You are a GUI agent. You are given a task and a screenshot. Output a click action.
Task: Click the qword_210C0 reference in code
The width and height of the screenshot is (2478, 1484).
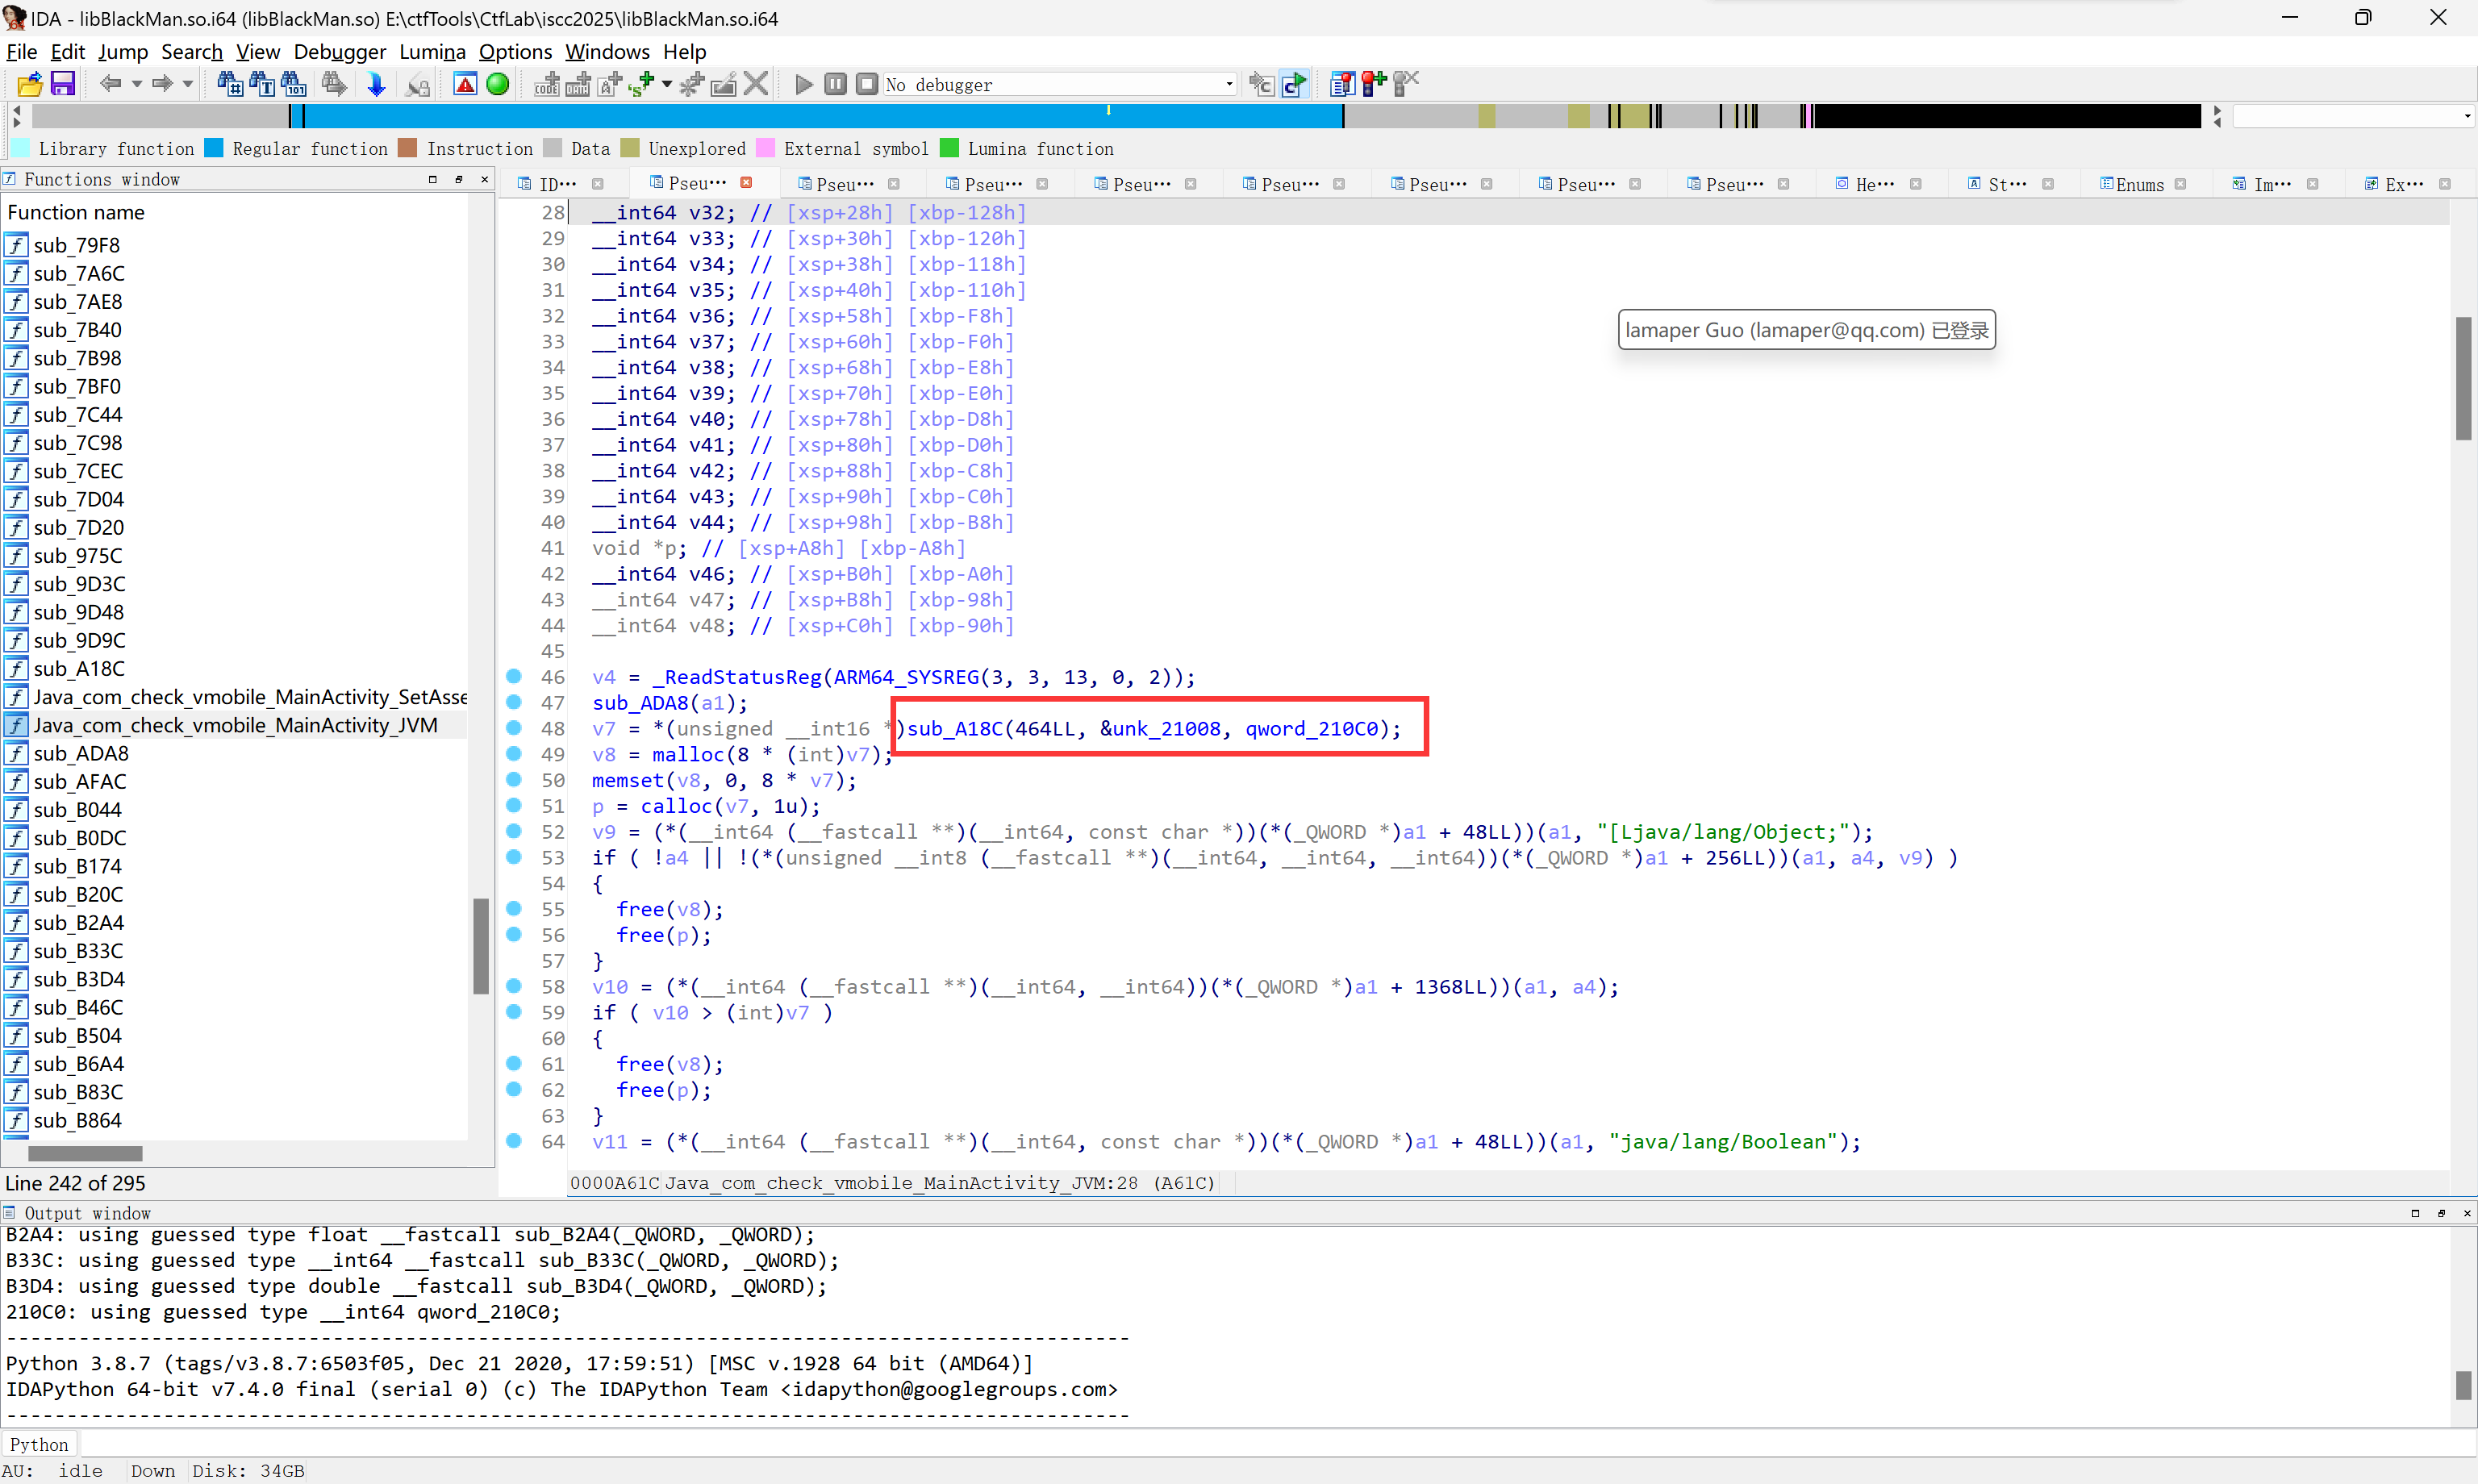pos(1310,729)
